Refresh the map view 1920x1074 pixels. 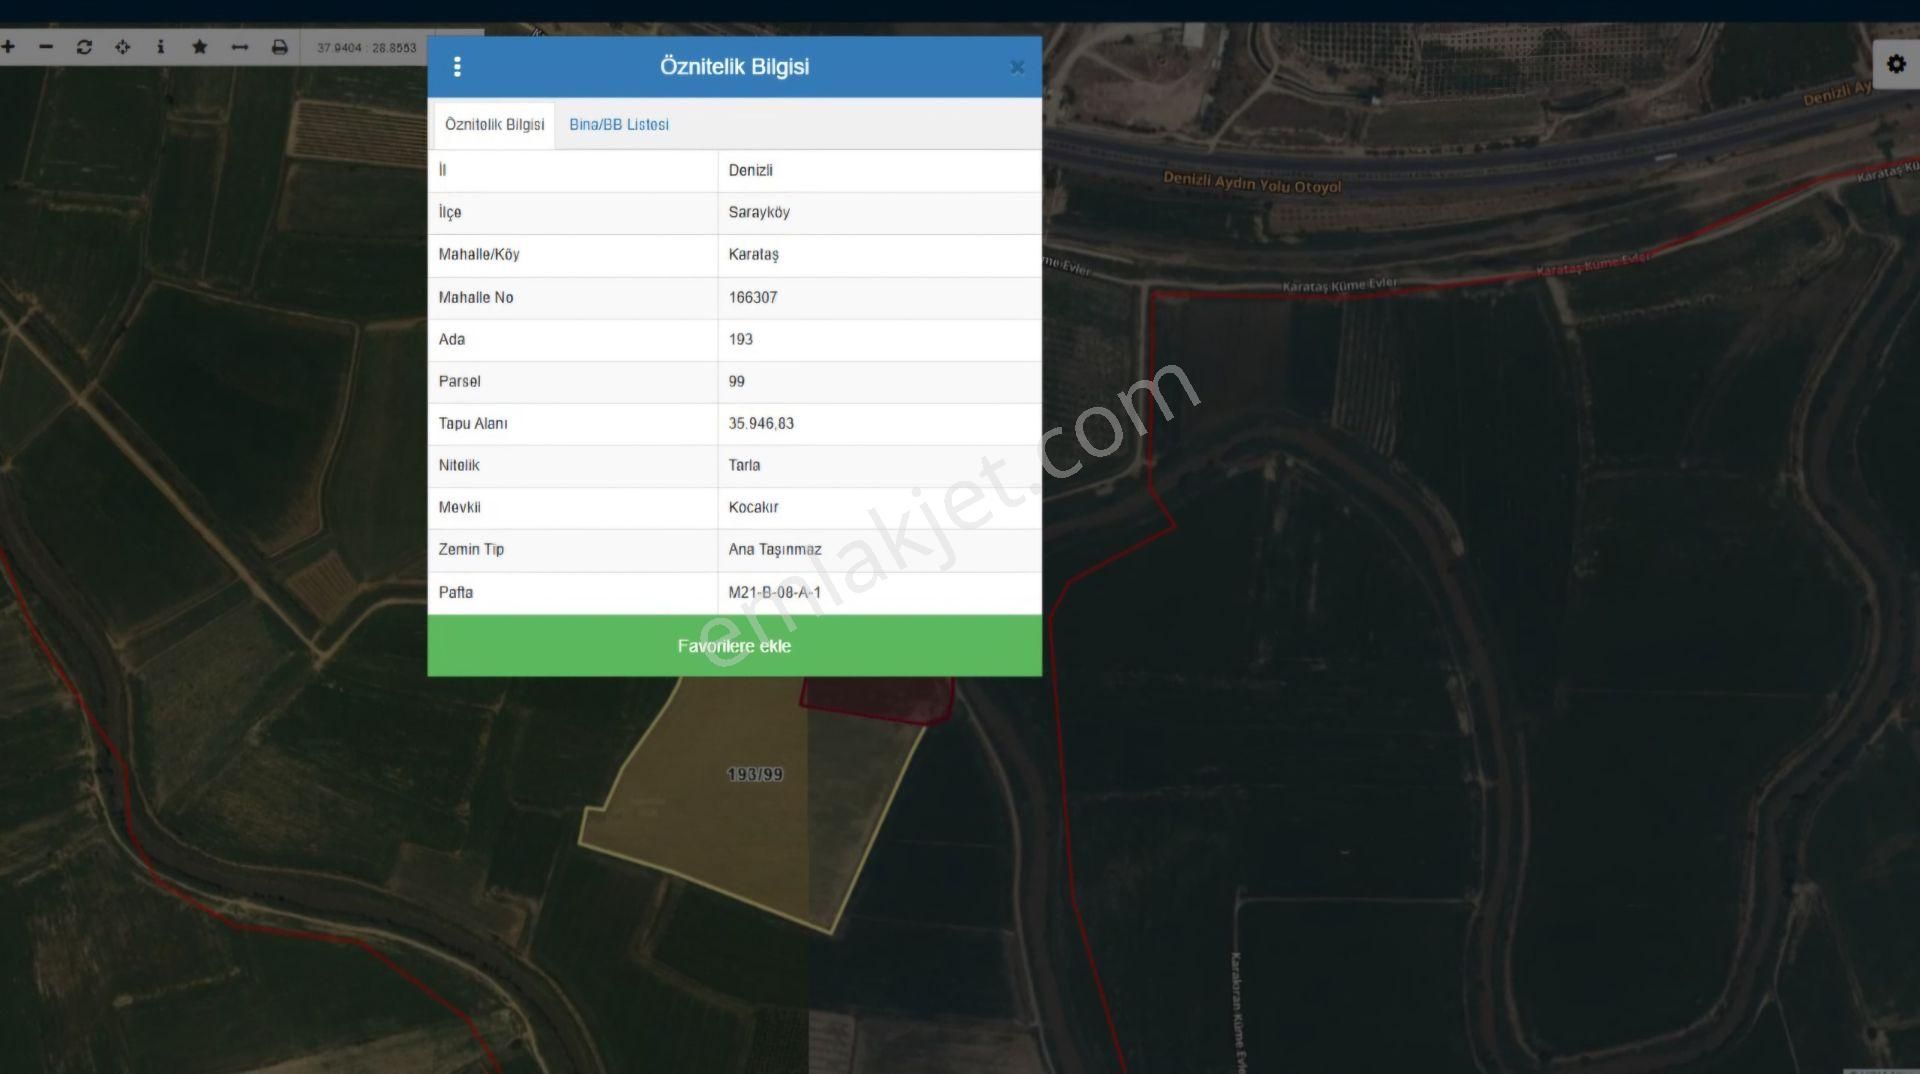point(84,47)
